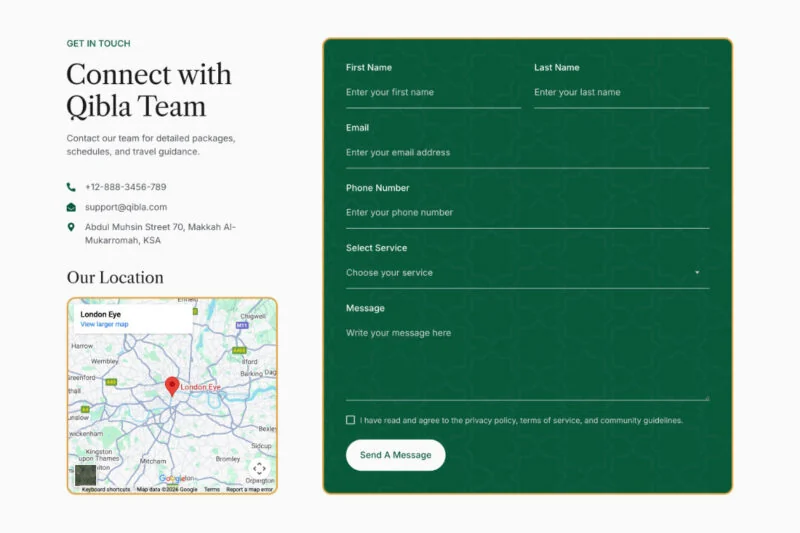800x533 pixels.
Task: Focus the Last Name input field
Action: click(x=621, y=92)
